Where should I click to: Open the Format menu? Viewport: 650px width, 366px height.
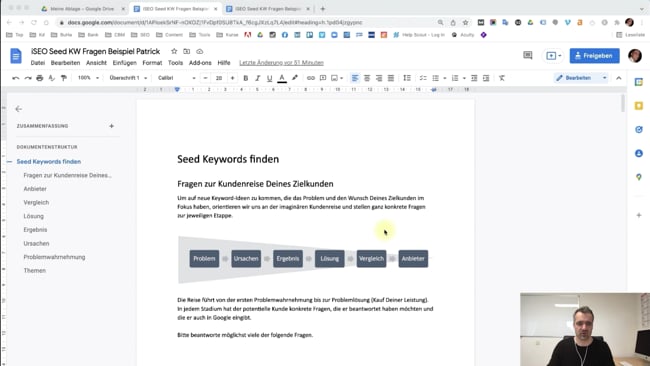[x=152, y=63]
